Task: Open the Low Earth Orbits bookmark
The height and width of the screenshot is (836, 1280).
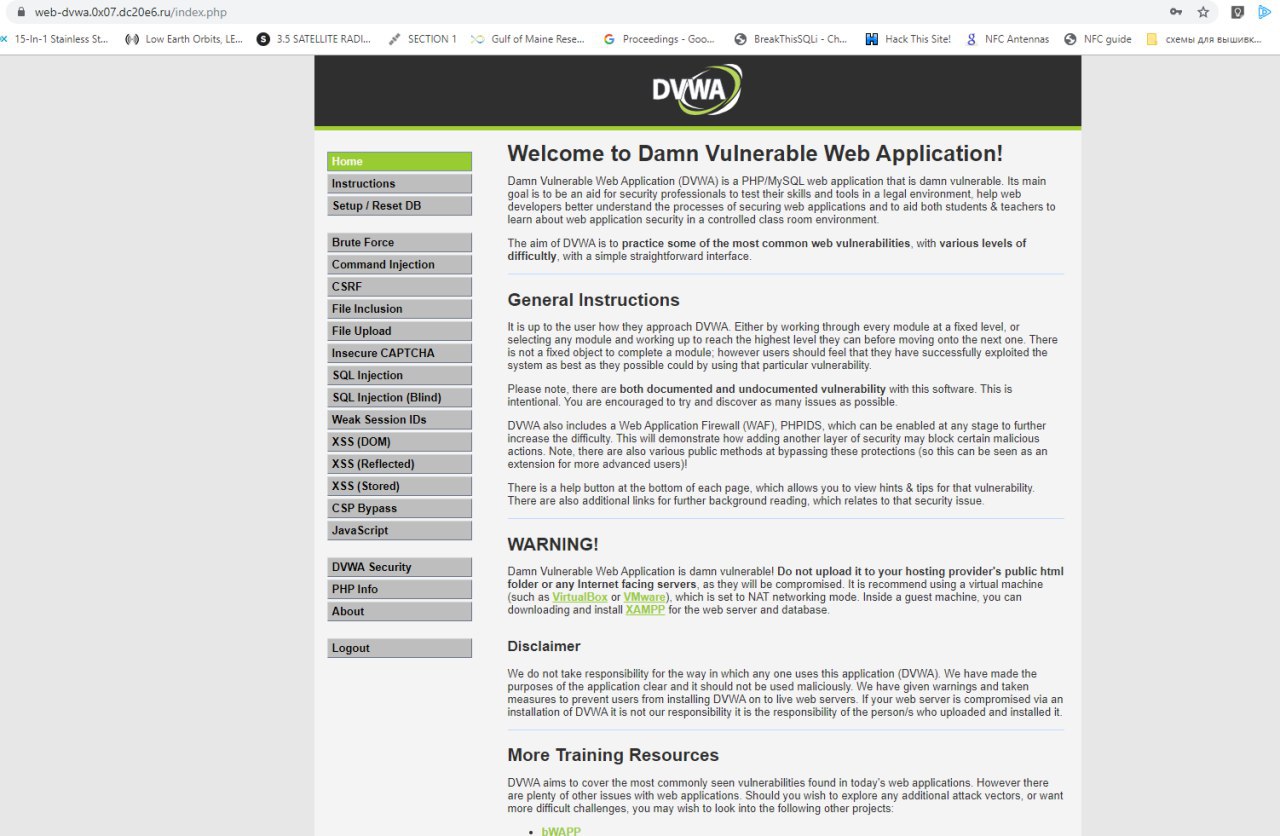Action: coord(184,39)
